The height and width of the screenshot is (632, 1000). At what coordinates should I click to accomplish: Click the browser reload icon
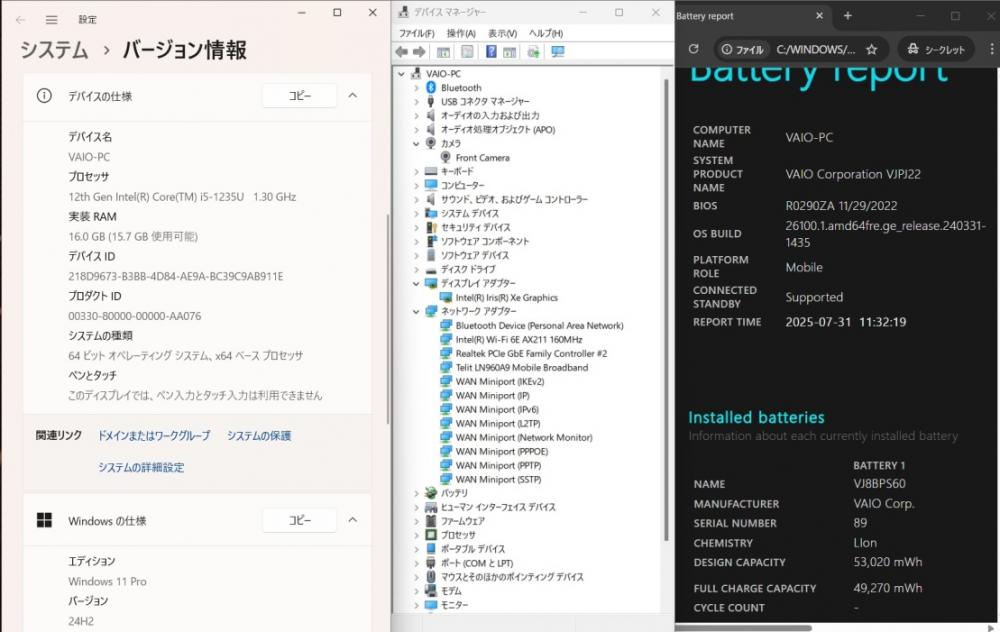pos(693,49)
